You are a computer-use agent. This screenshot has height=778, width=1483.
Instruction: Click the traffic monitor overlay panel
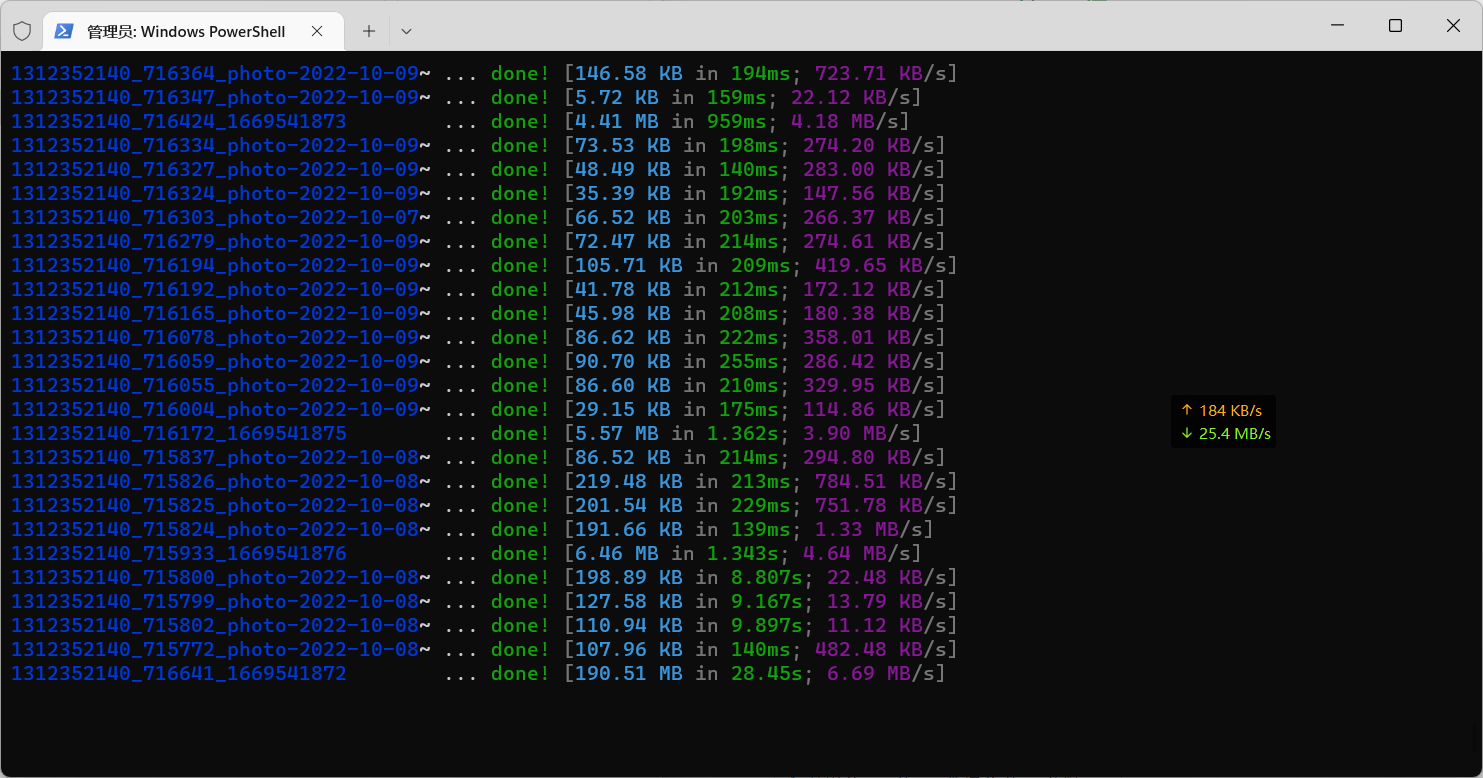tap(1223, 421)
